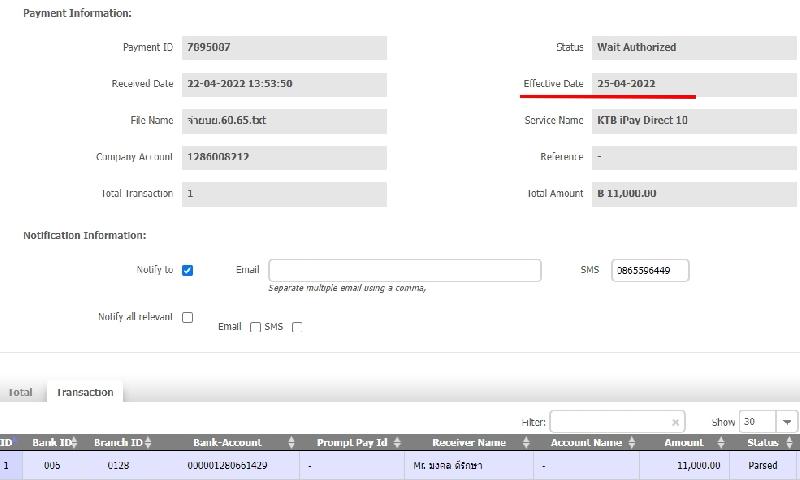
Task: Clear the Filter box with the x icon
Action: click(x=676, y=422)
